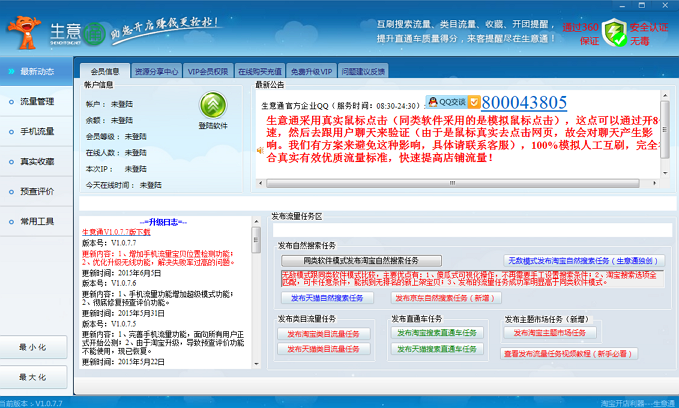Click the 版本号: V1.0.7.6 log entry

(109, 283)
